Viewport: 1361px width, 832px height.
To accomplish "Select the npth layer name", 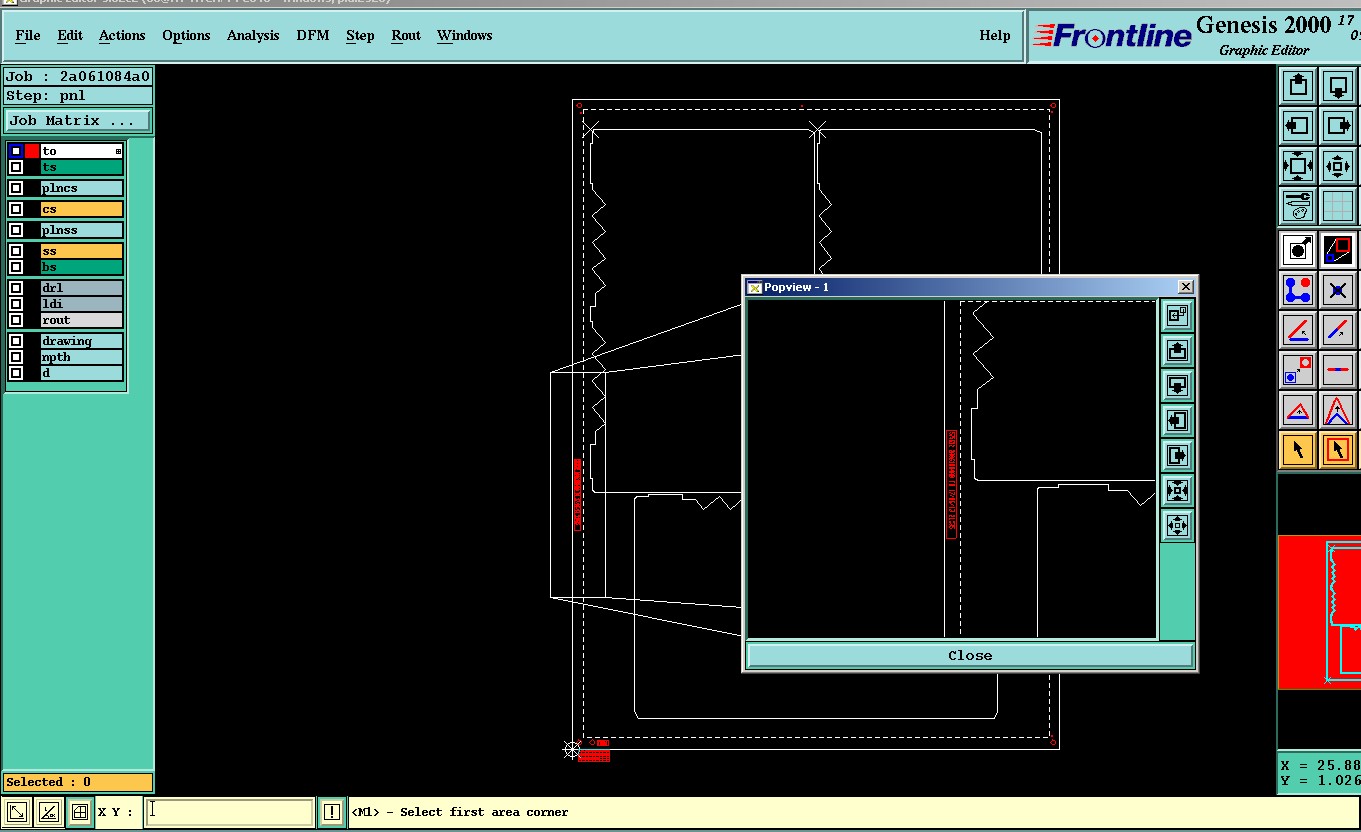I will pyautogui.click(x=81, y=357).
